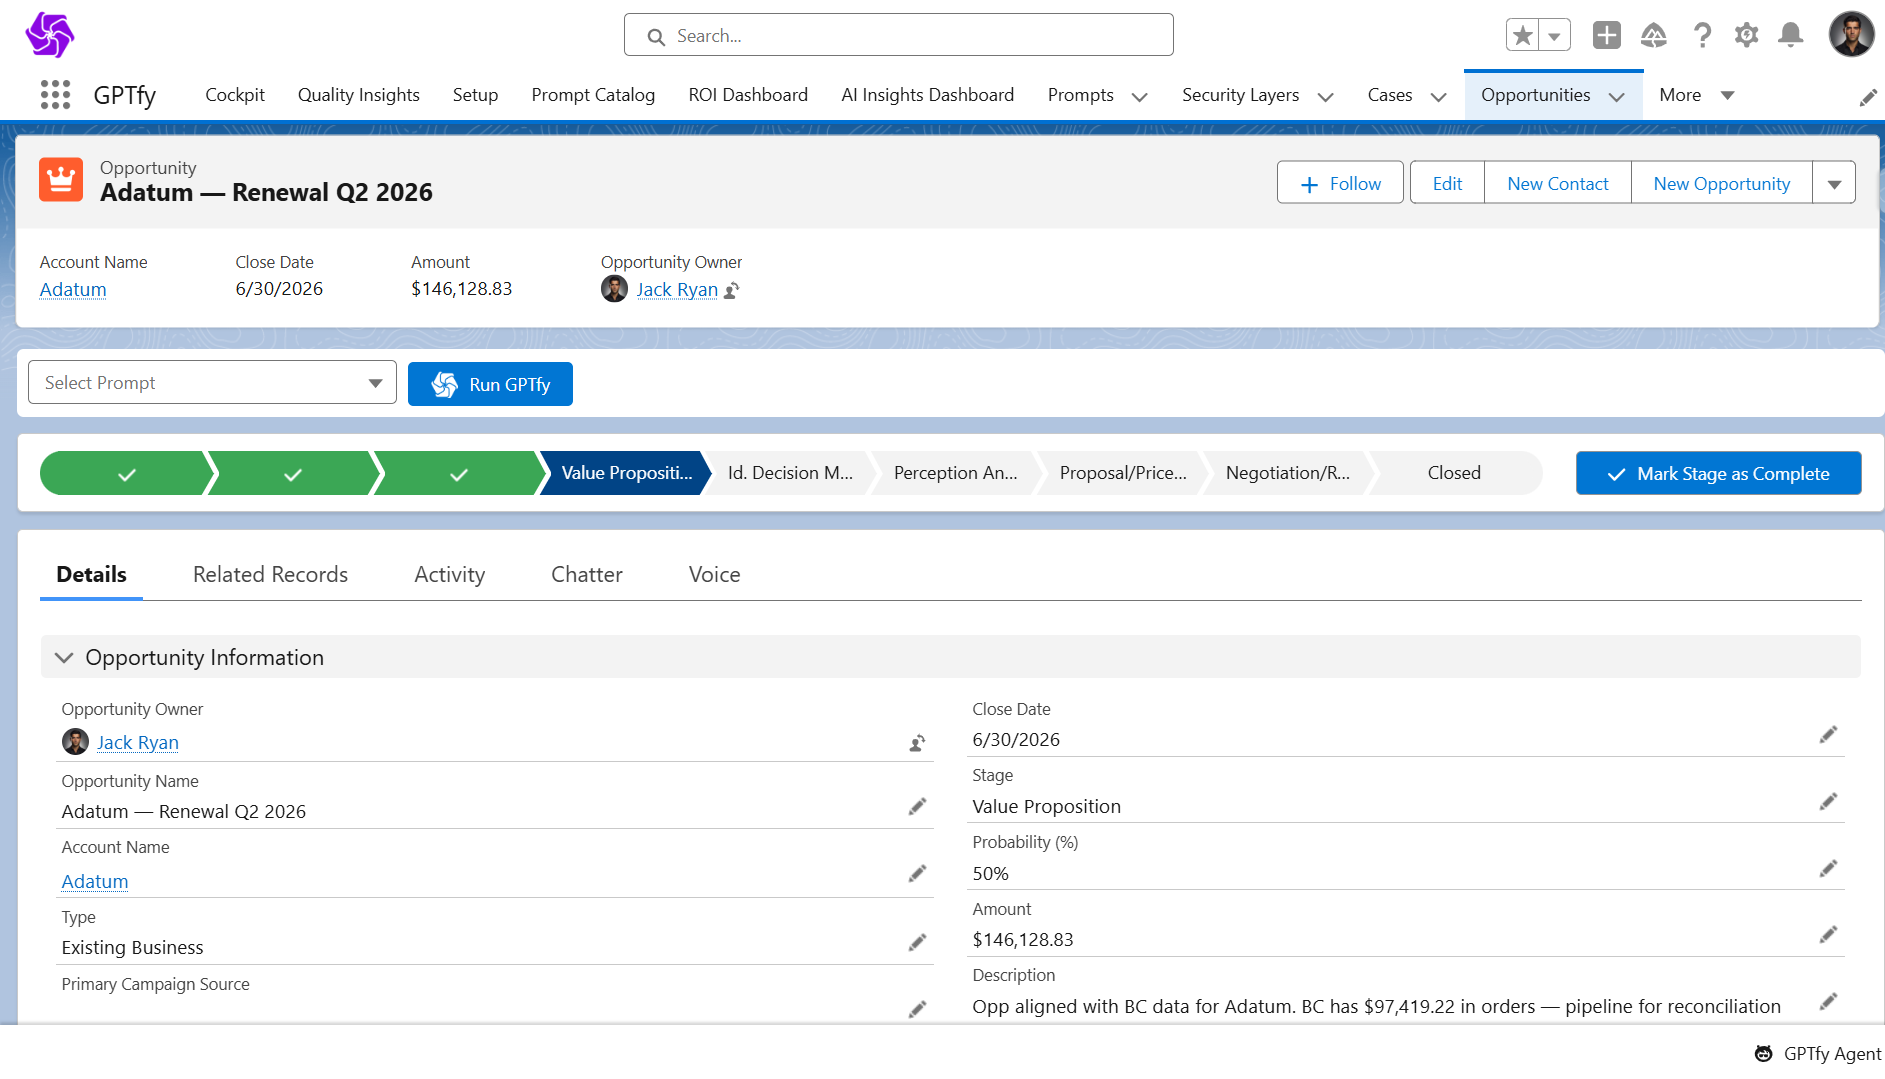The height and width of the screenshot is (1079, 1885).
Task: Open the ROI Dashboard tab
Action: 748,95
